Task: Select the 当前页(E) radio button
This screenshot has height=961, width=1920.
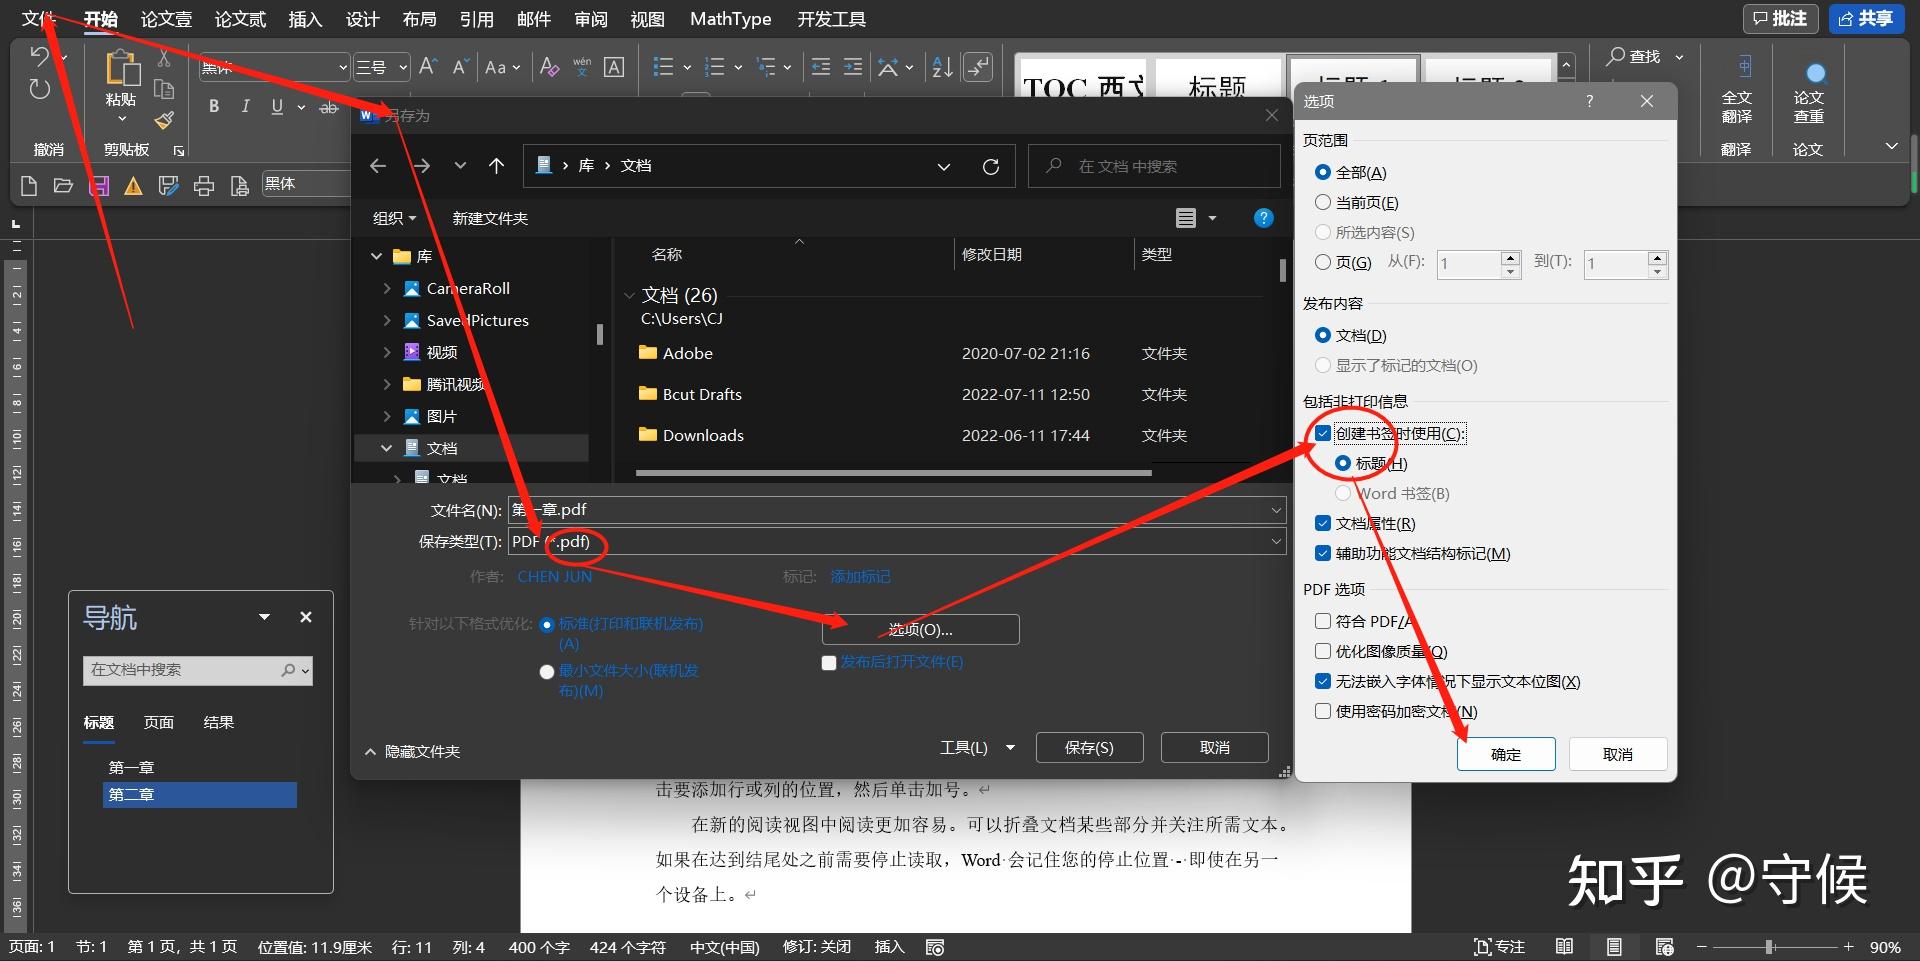Action: point(1323,203)
